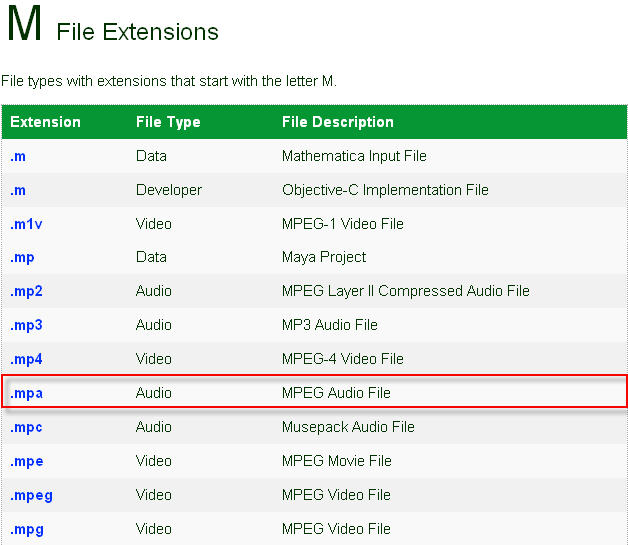This screenshot has width=628, height=545.
Task: Click the Extension column header
Action: point(45,122)
